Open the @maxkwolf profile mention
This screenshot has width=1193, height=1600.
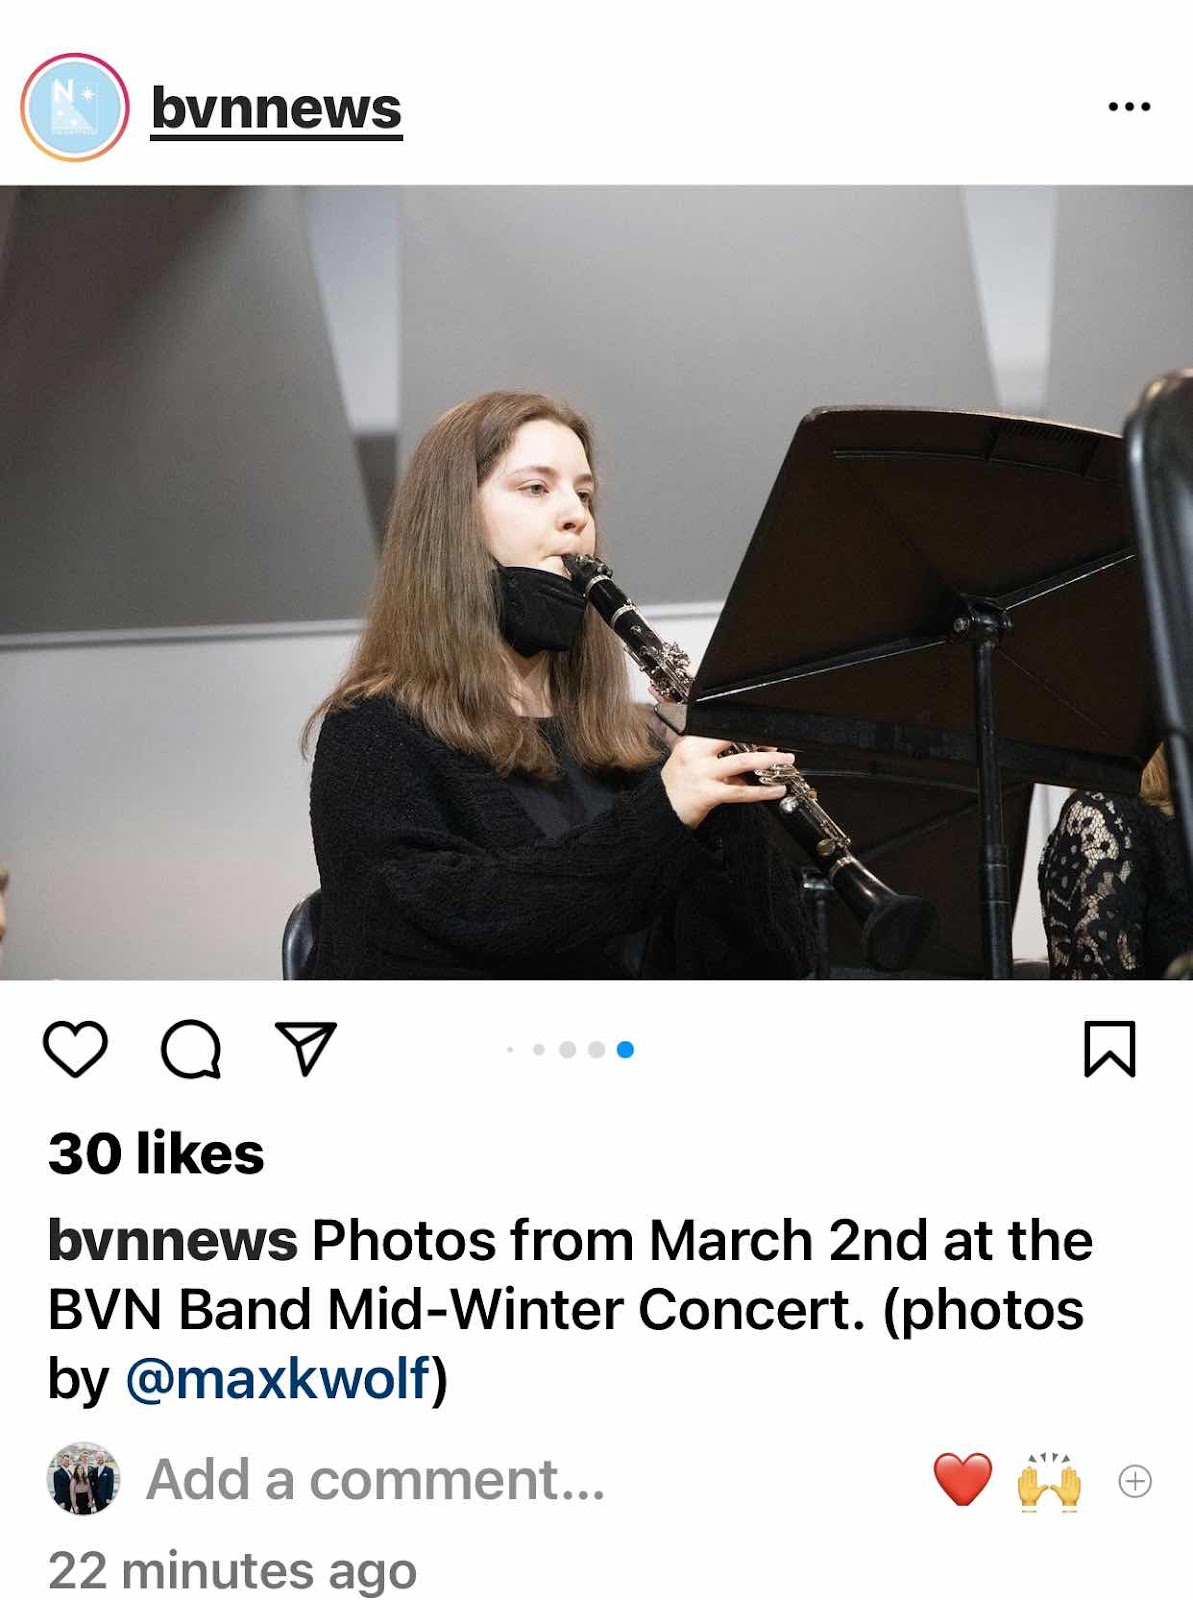coord(279,1379)
